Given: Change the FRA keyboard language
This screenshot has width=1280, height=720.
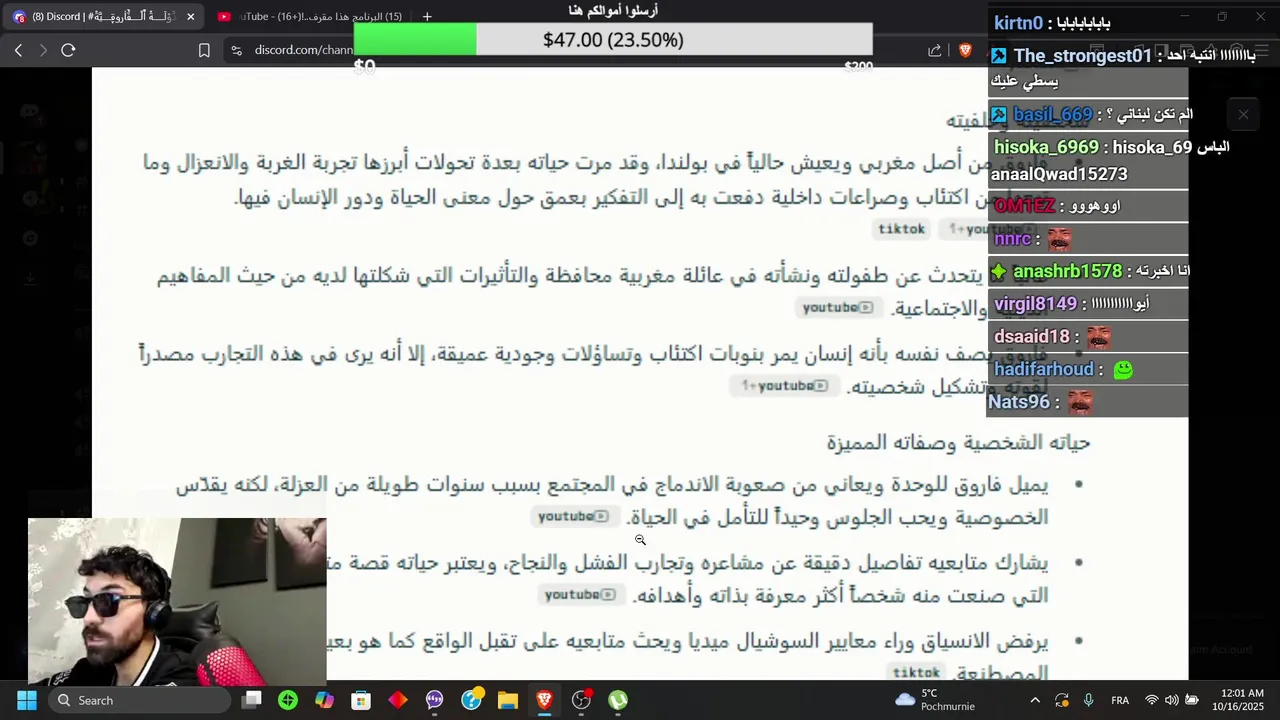Looking at the screenshot, I should click(1120, 700).
